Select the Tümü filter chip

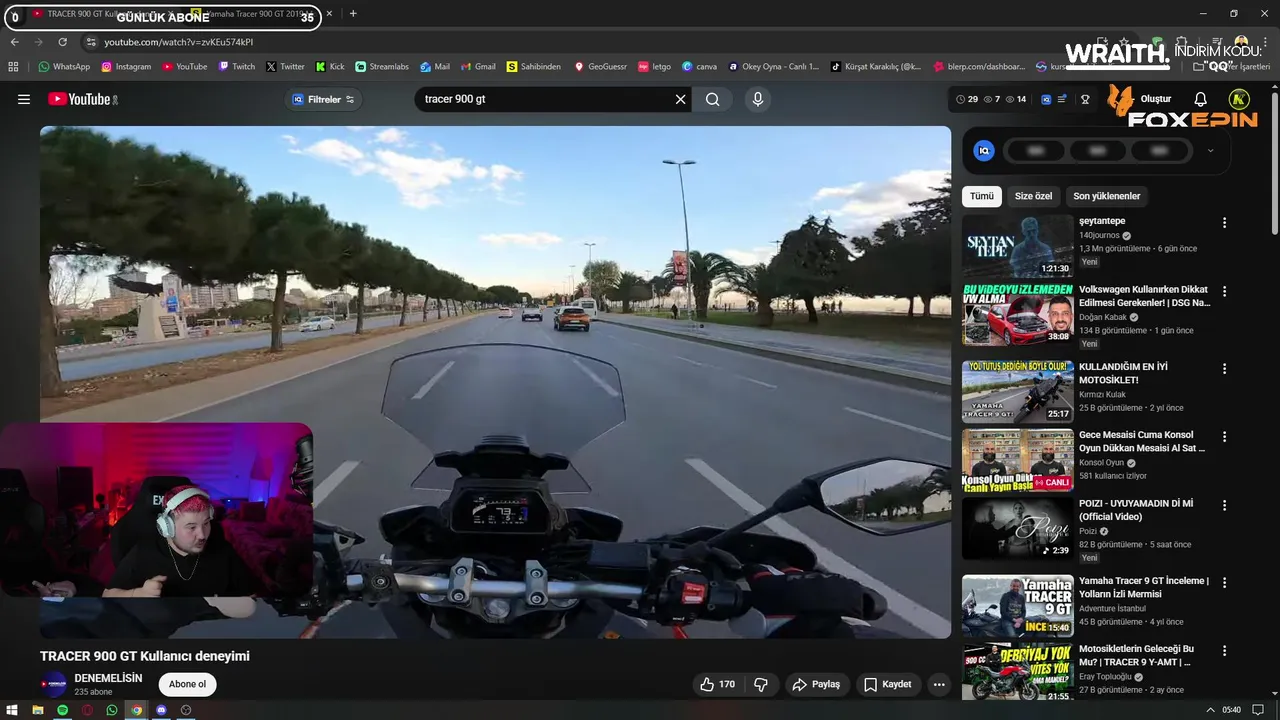click(x=982, y=196)
